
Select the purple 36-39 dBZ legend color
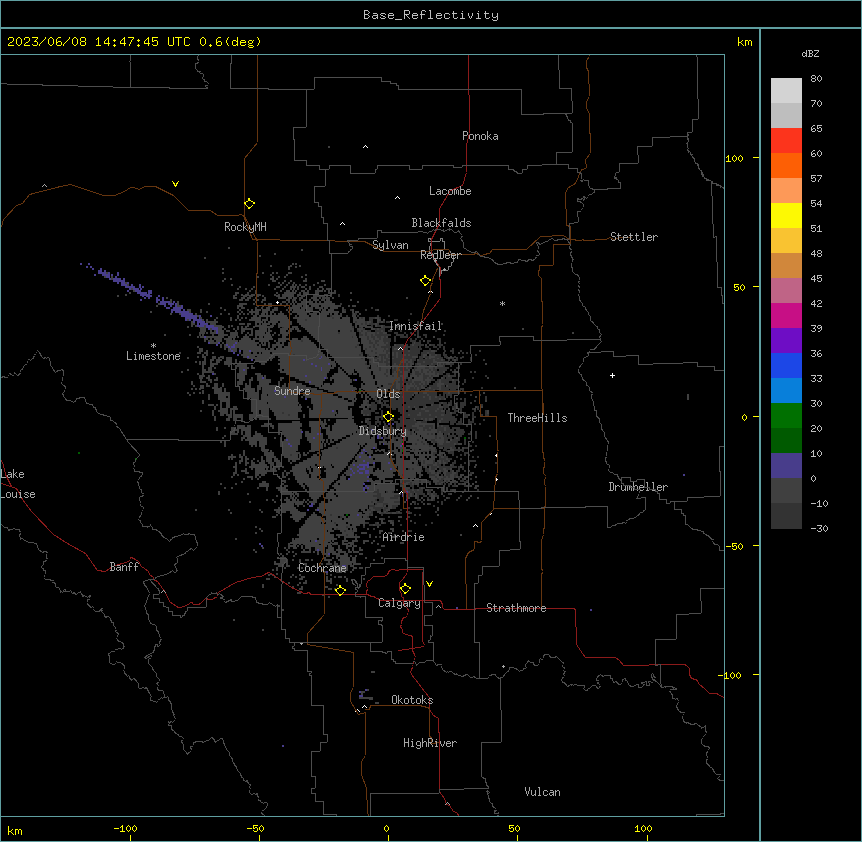786,341
